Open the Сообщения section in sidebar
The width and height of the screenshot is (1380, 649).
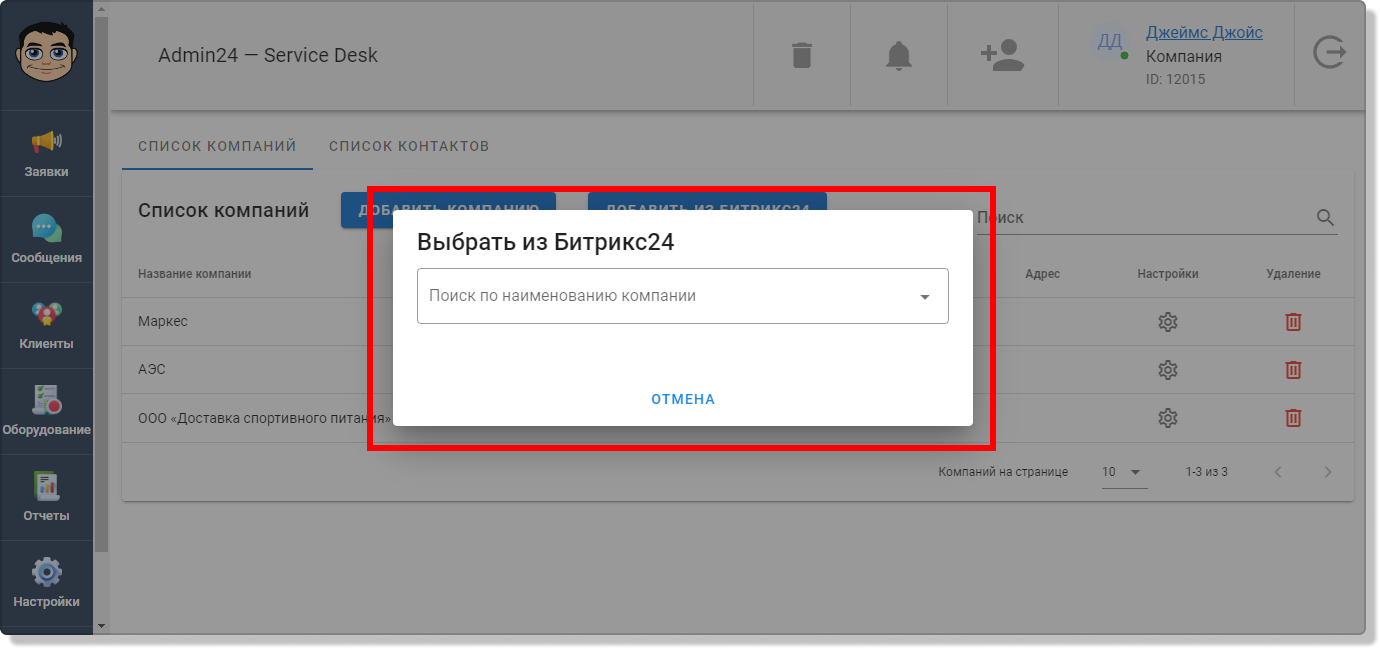pyautogui.click(x=46, y=240)
